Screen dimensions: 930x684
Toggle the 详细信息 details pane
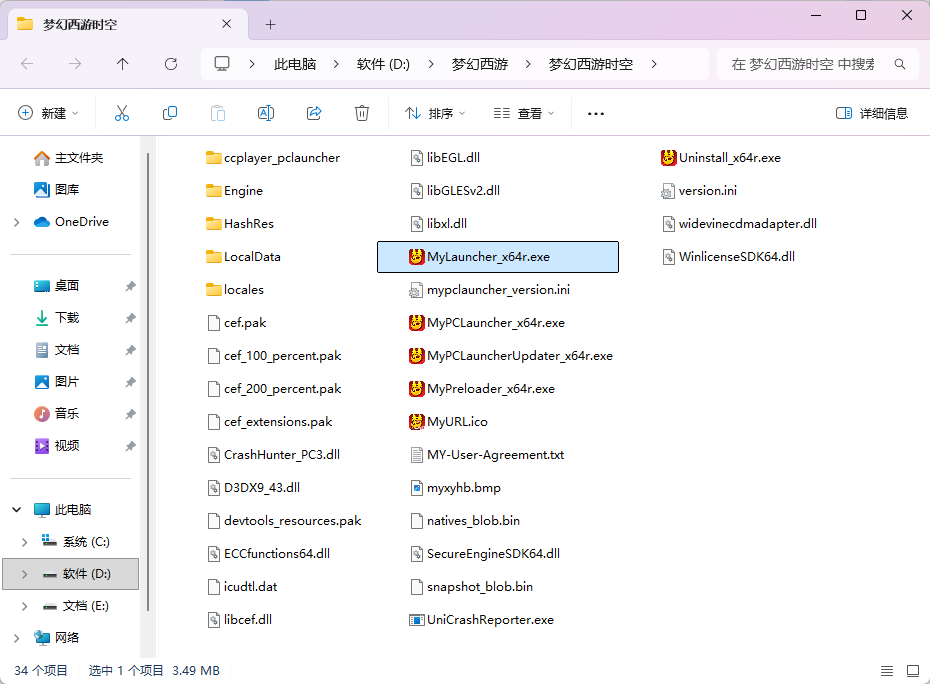pos(871,113)
